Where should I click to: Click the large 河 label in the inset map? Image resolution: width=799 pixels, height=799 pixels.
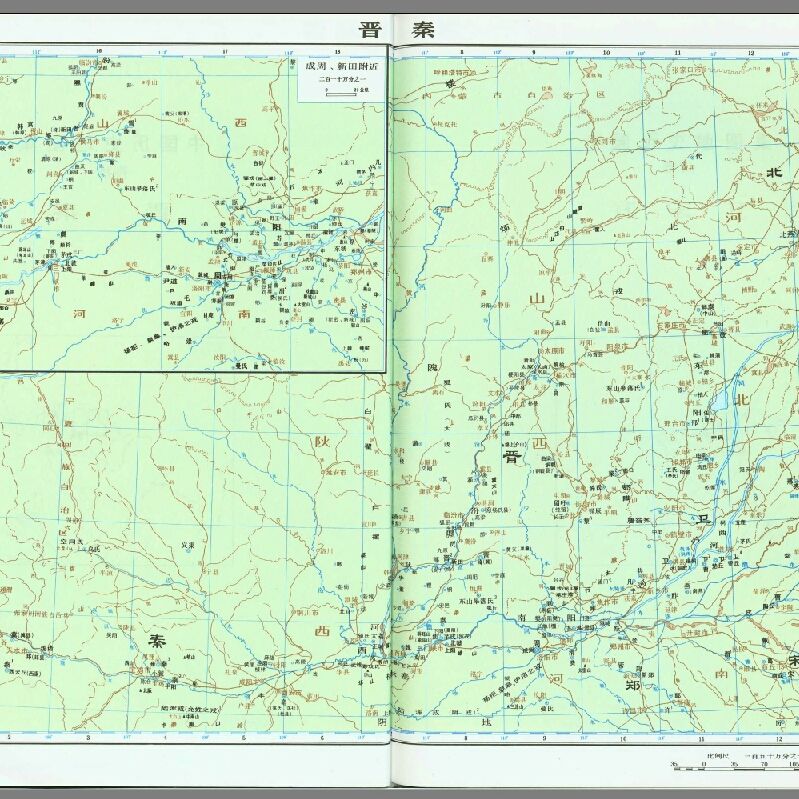(79, 313)
